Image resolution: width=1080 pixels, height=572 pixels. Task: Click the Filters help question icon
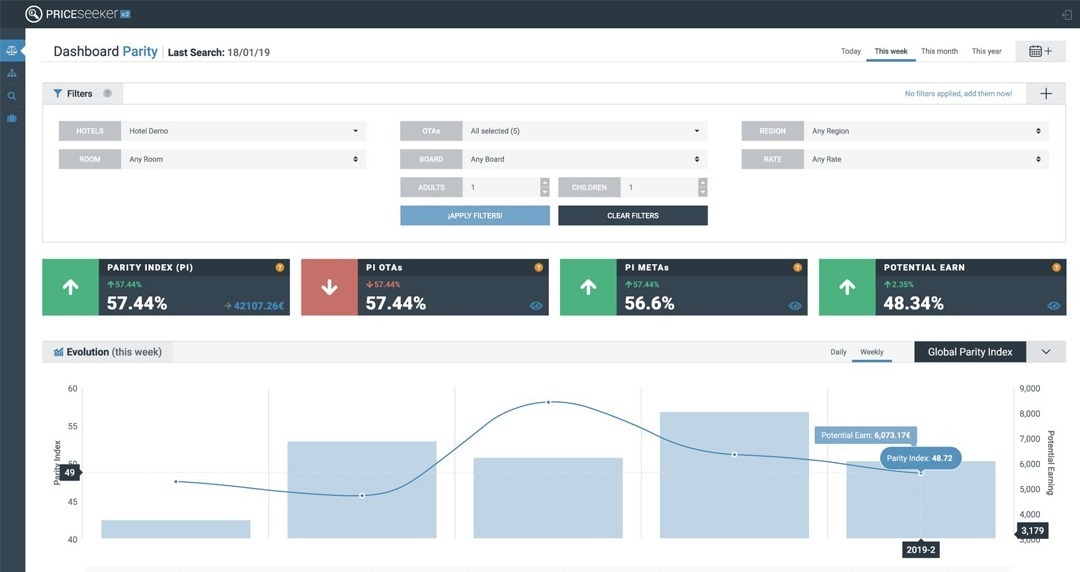107,94
